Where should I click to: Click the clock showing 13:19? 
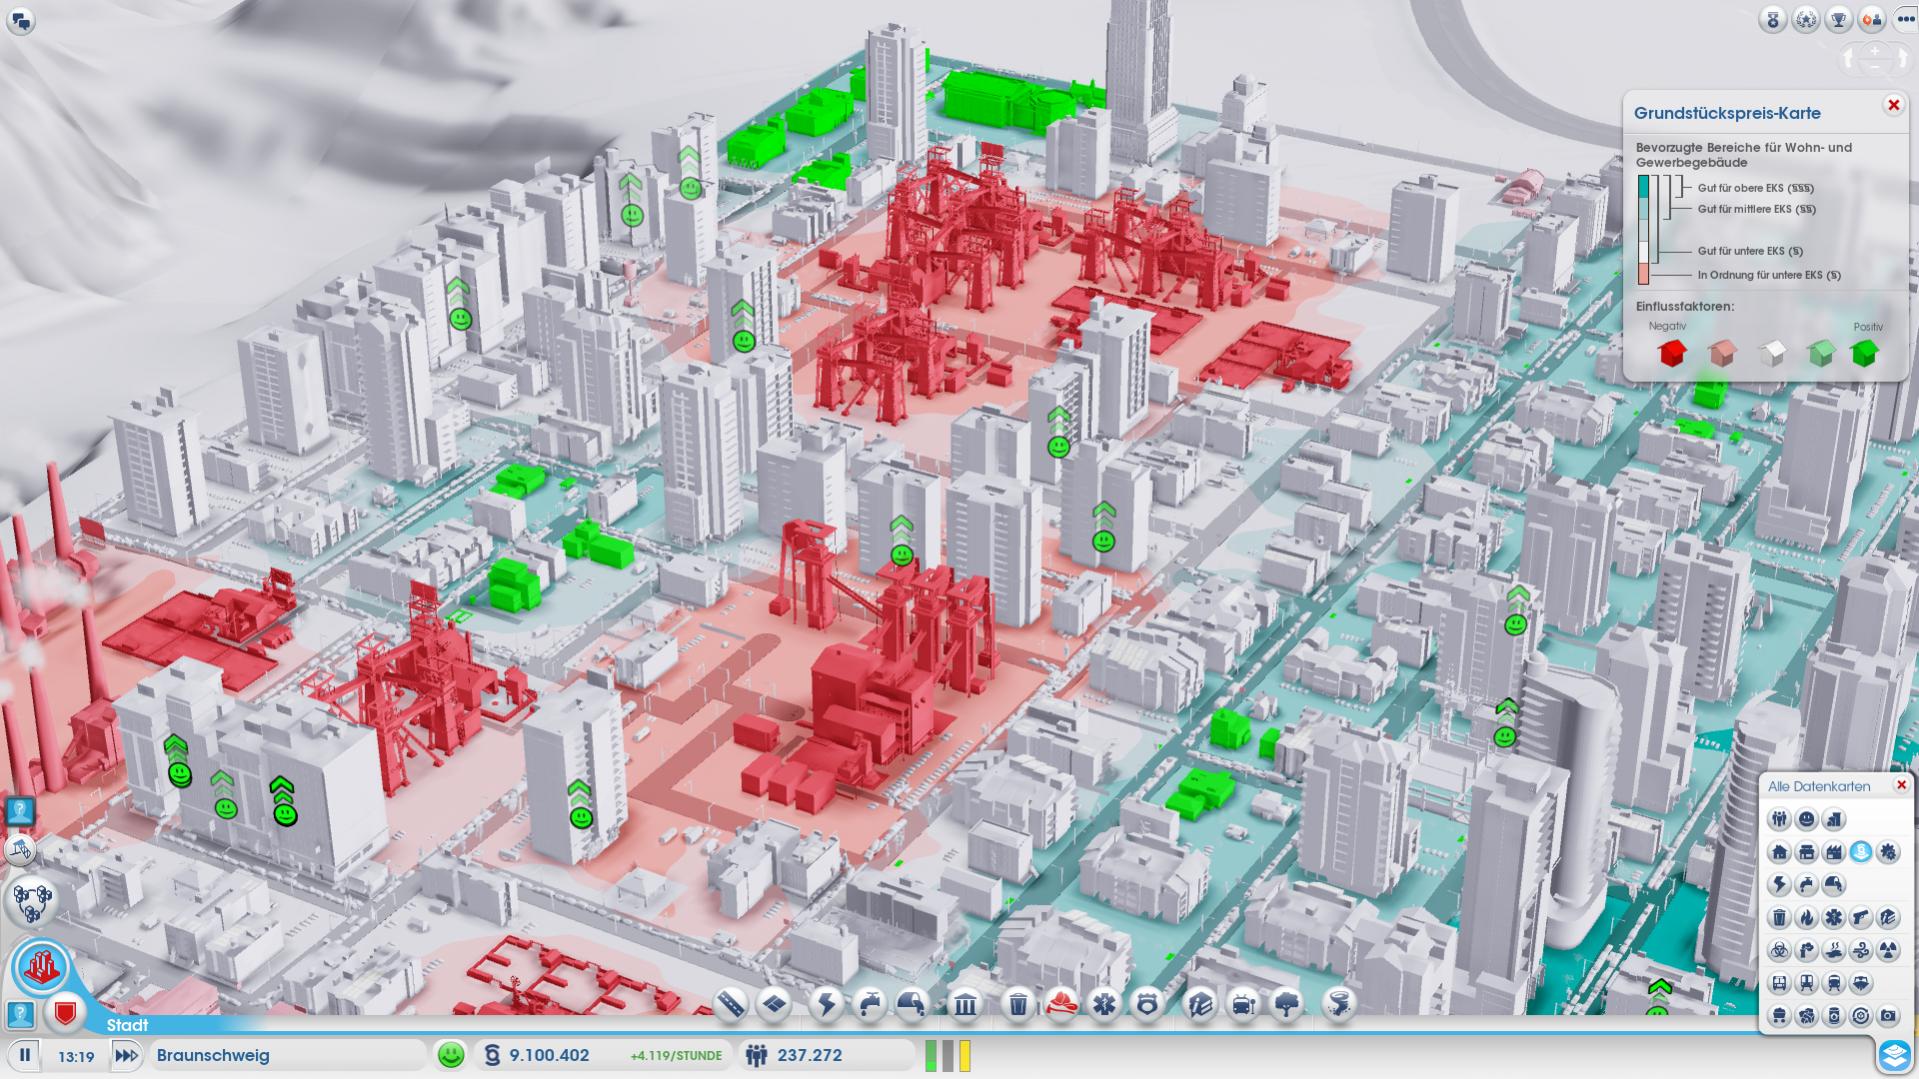coord(76,1056)
